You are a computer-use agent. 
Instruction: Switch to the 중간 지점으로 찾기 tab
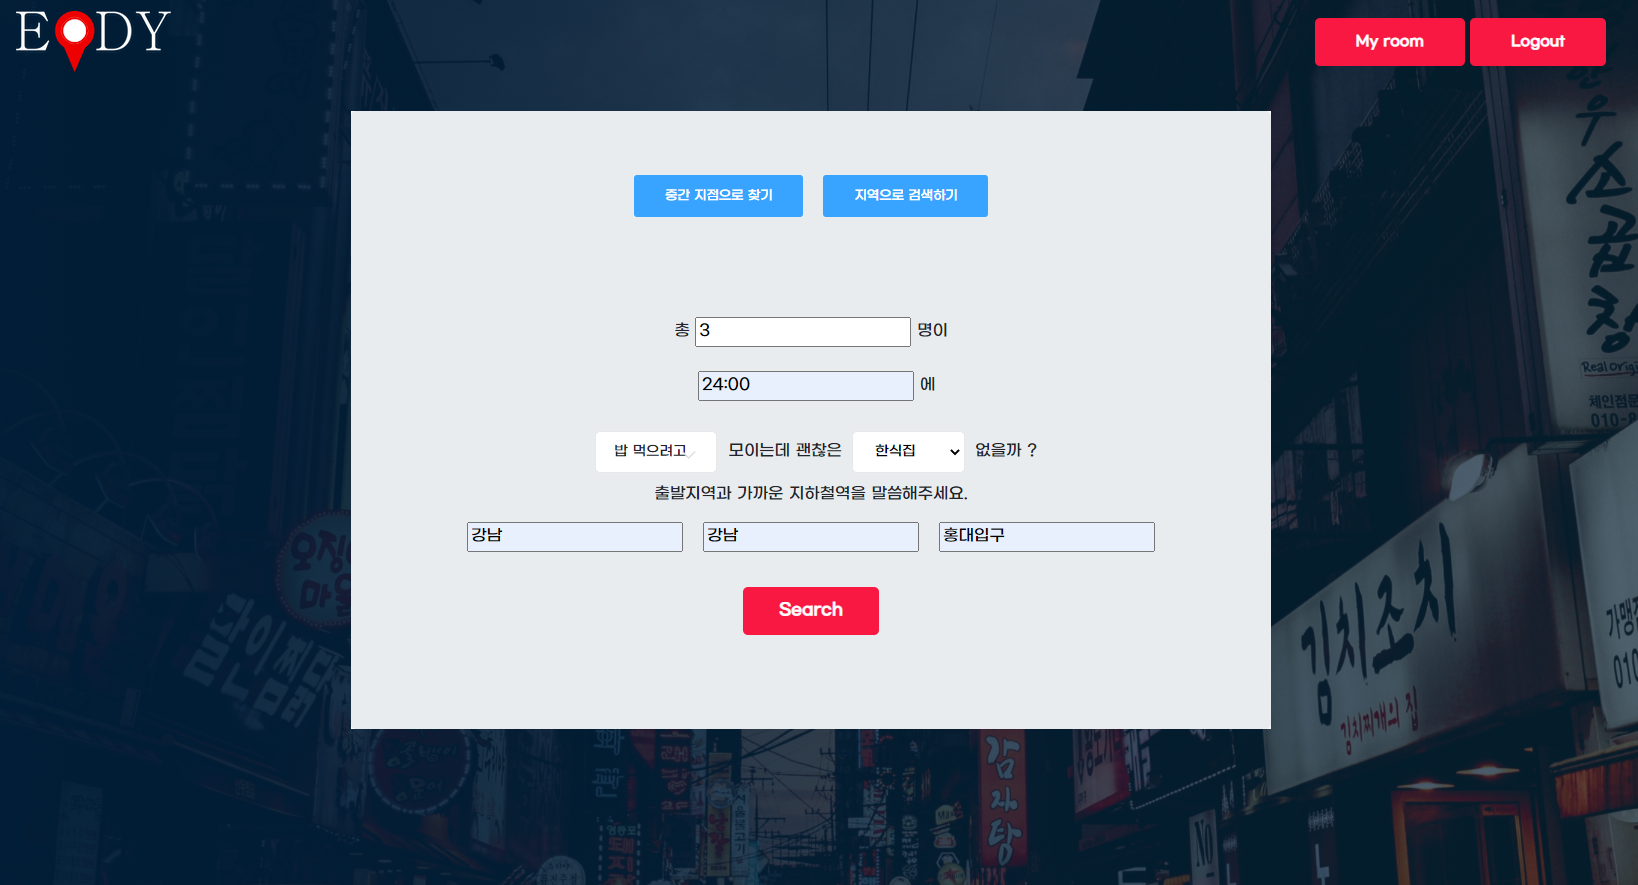click(718, 196)
